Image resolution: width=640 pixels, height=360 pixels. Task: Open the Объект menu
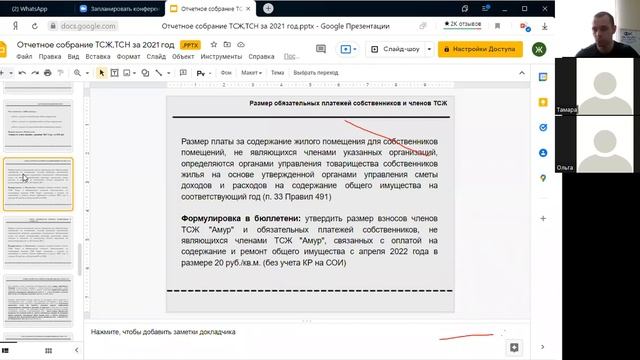(x=183, y=57)
